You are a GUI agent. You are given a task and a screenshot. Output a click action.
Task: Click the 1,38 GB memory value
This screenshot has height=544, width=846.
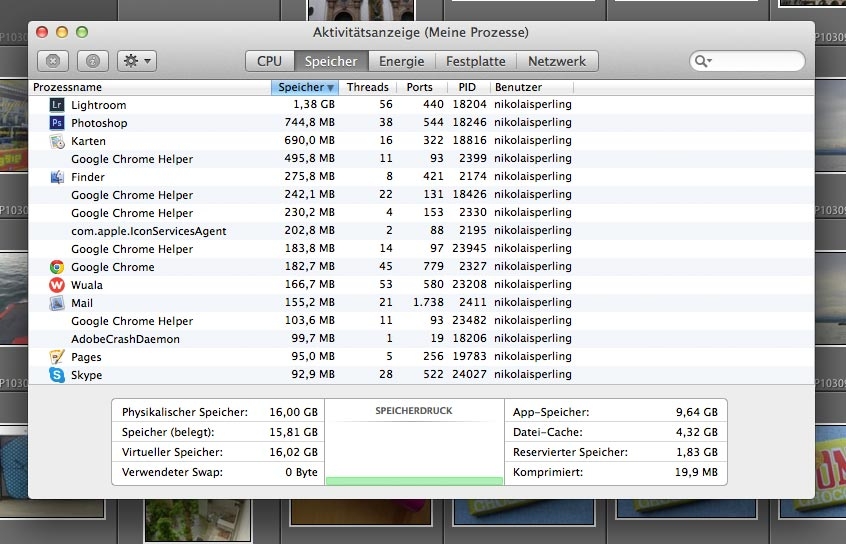[314, 104]
